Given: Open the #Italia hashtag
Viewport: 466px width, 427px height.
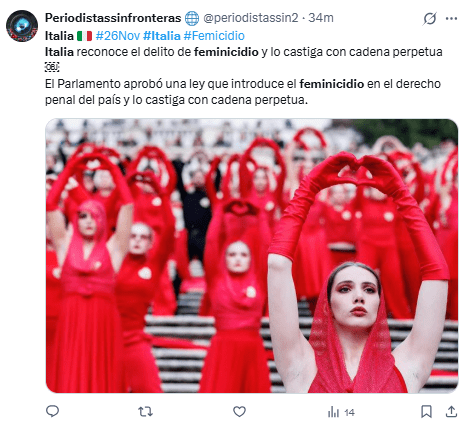Looking at the screenshot, I should pyautogui.click(x=162, y=36).
